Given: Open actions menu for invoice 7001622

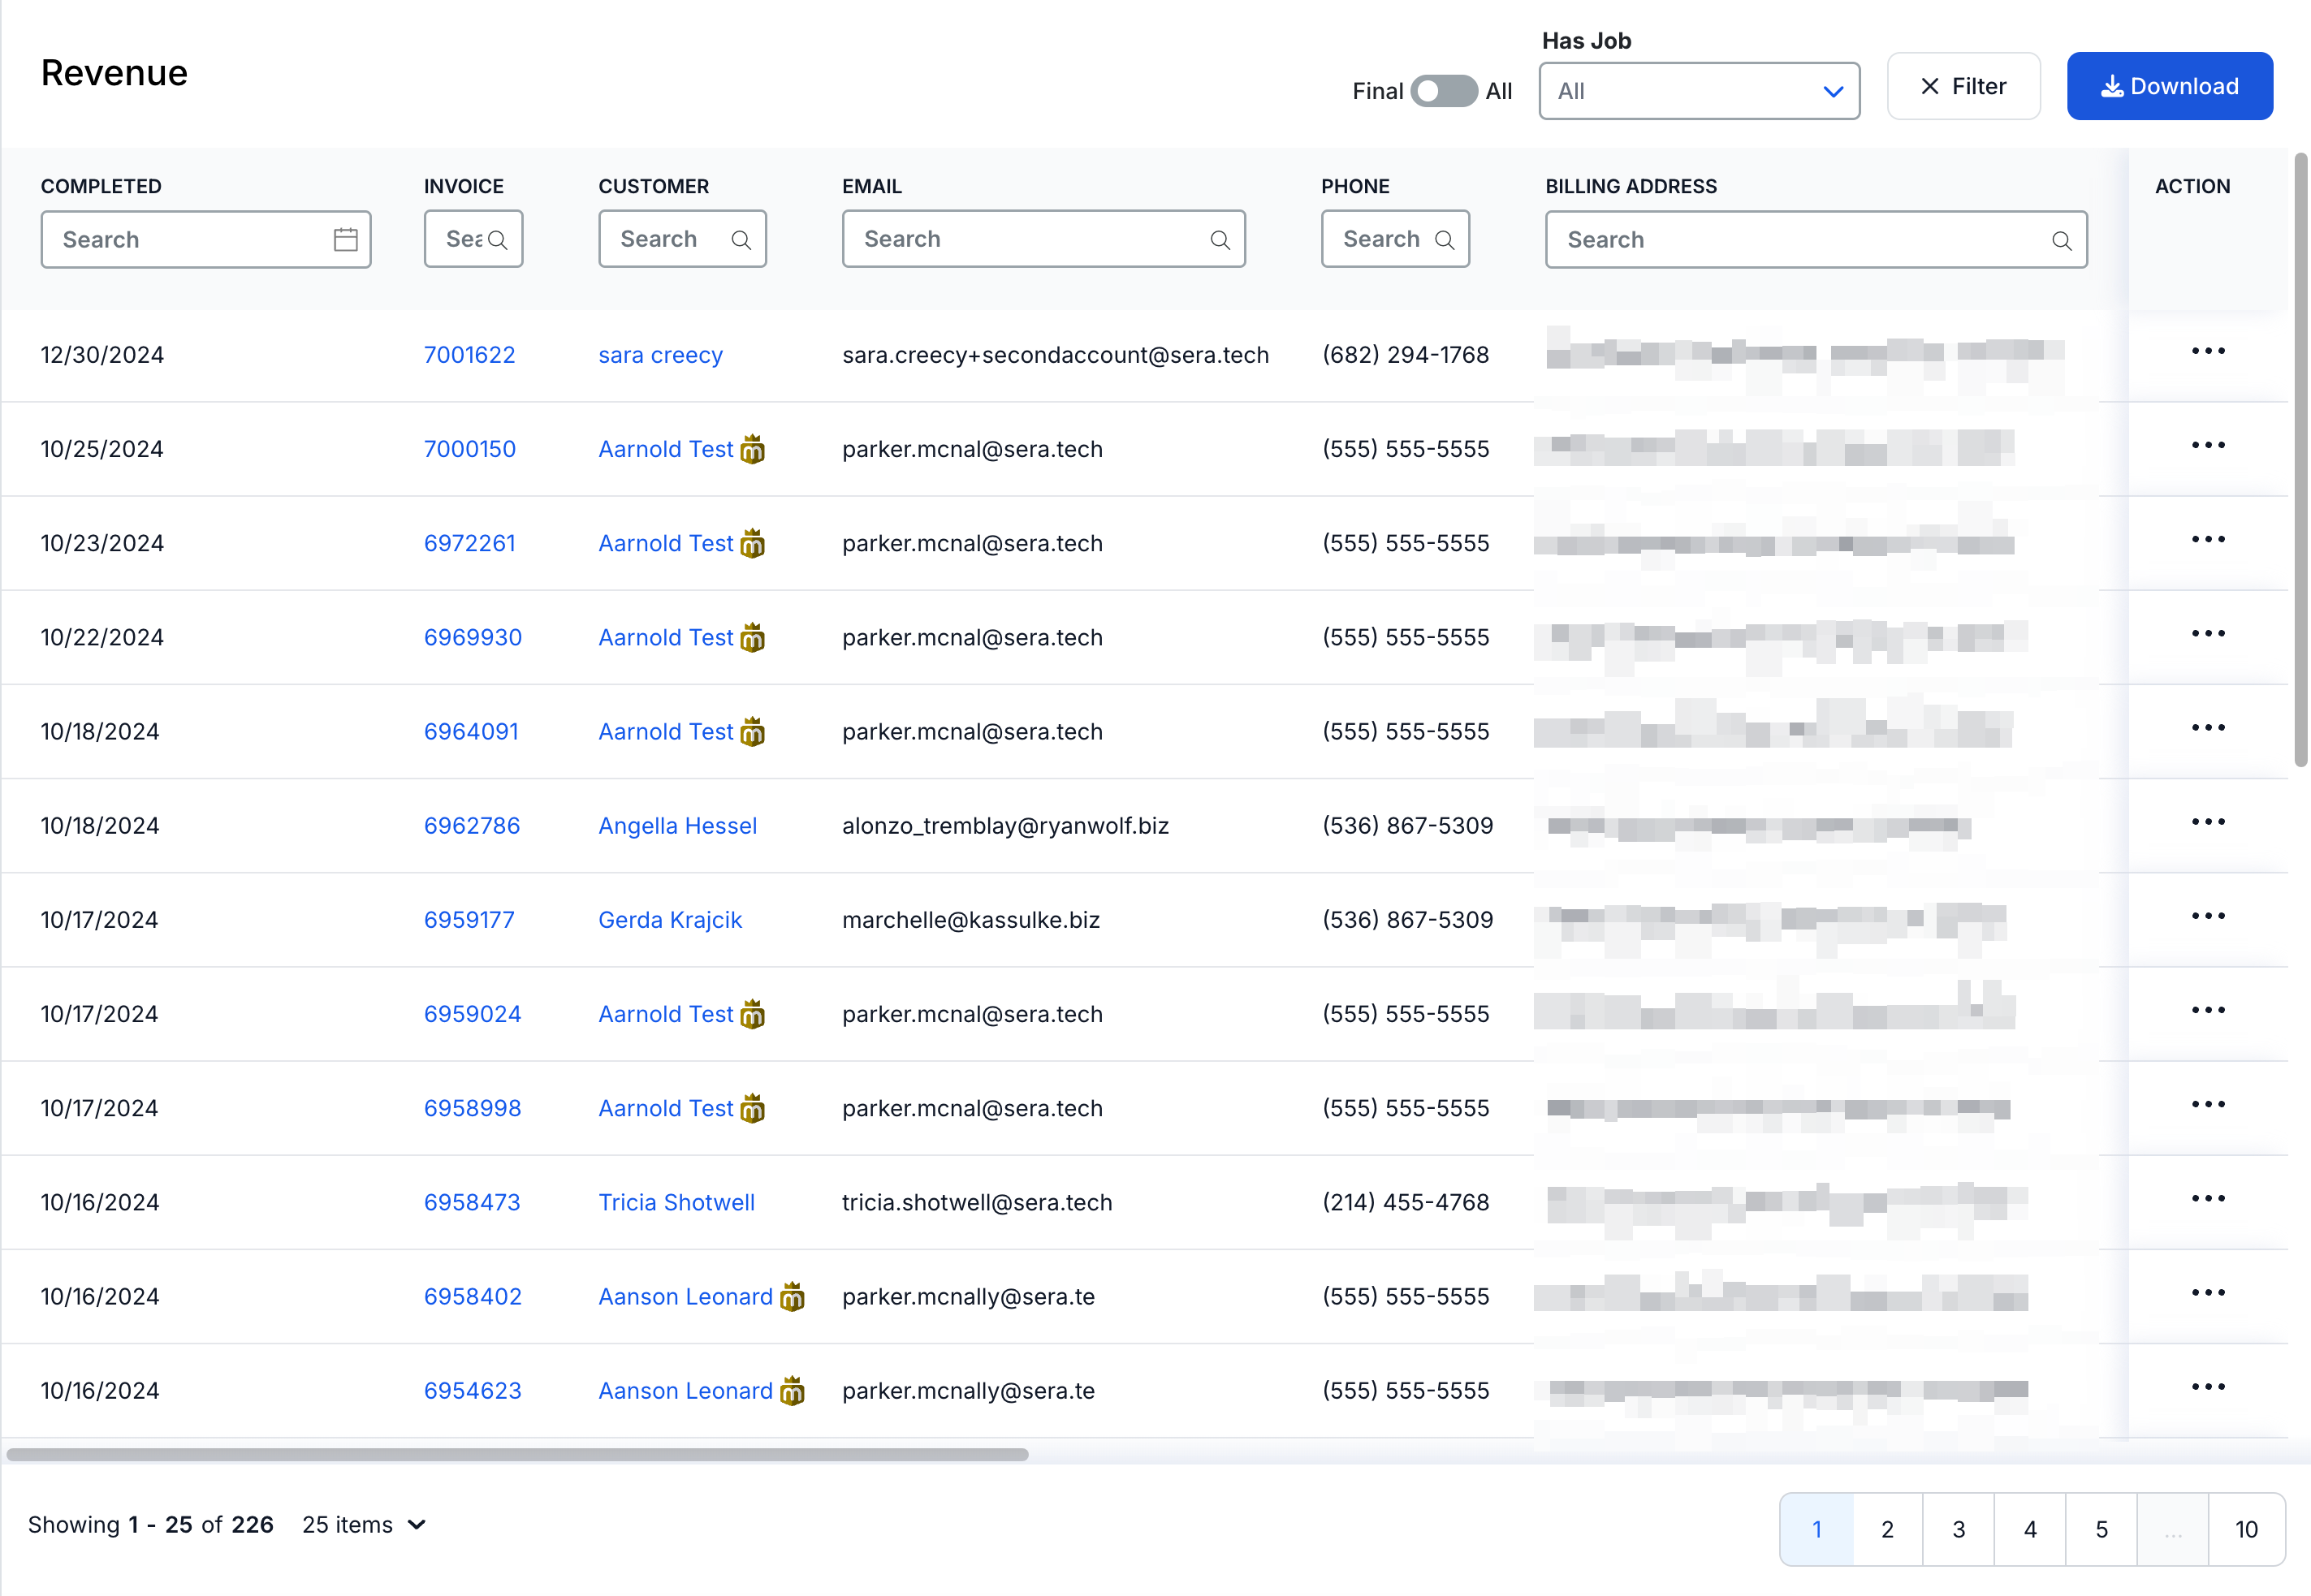Looking at the screenshot, I should tap(2207, 351).
